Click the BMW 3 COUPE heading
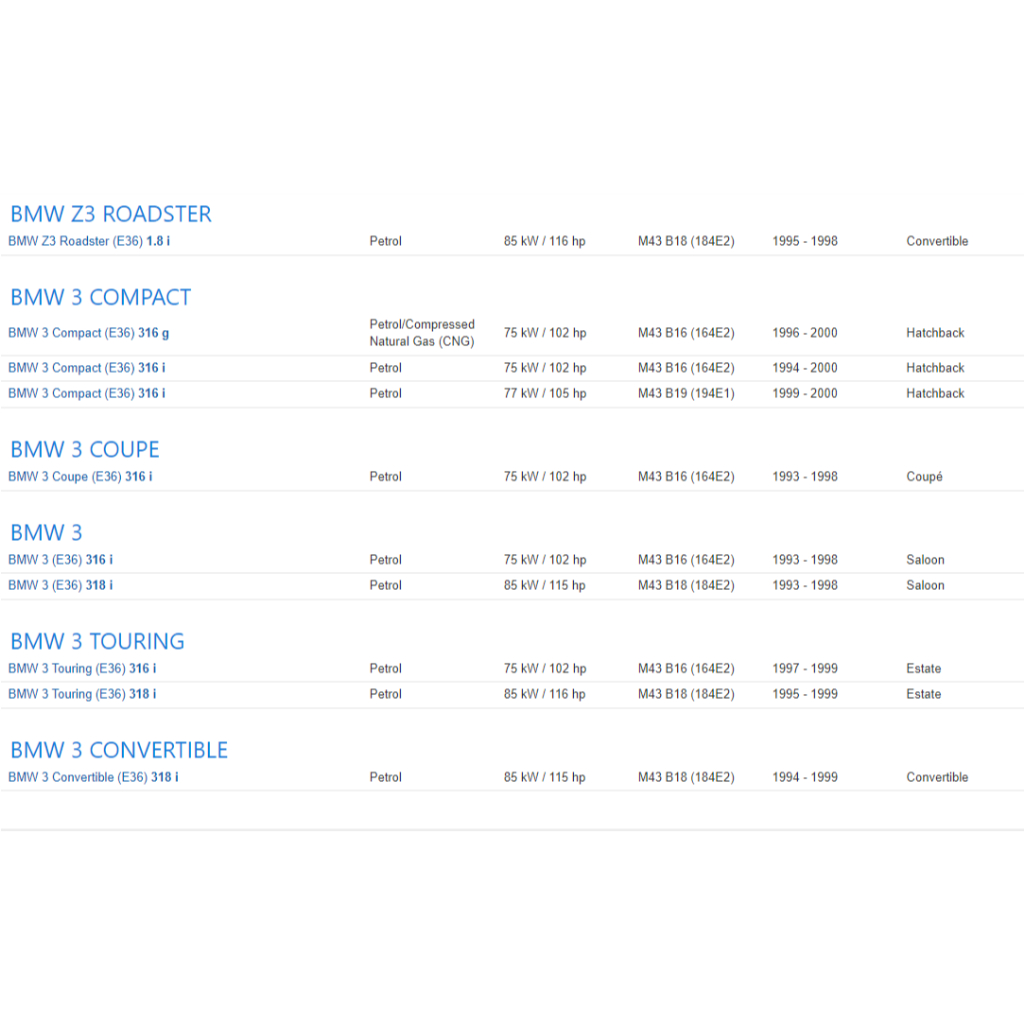Viewport: 1024px width, 1024px height. click(84, 449)
